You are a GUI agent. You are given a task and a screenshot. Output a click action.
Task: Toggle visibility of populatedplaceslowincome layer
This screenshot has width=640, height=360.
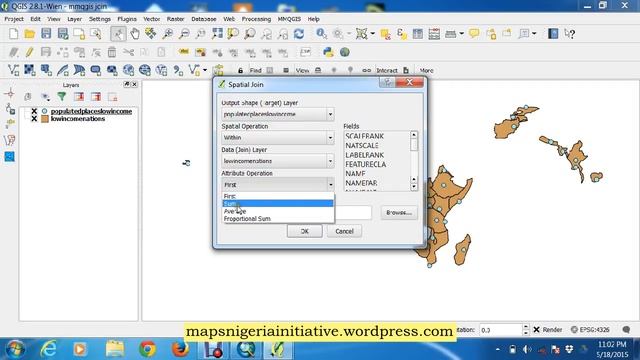point(34,111)
